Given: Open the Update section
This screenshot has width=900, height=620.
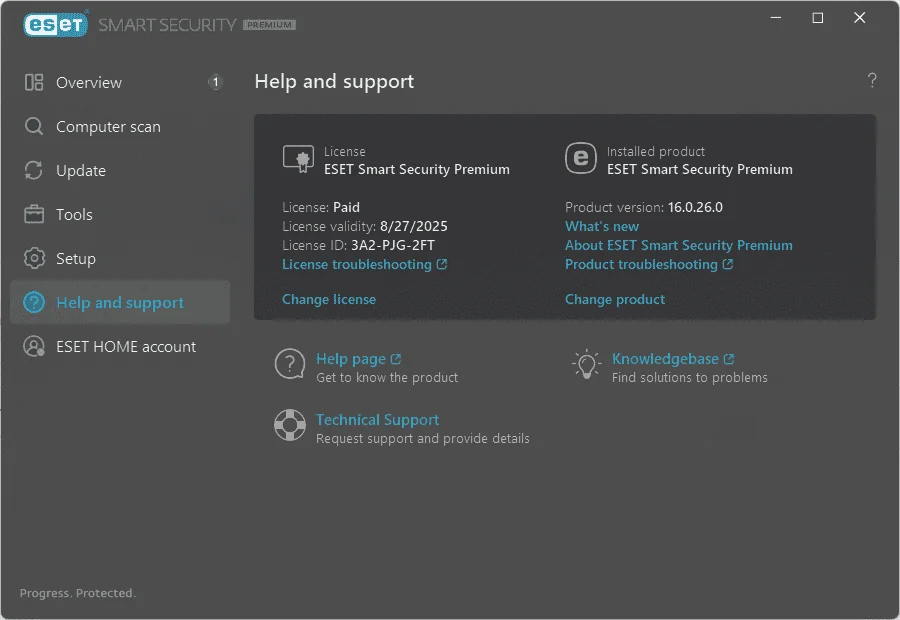Looking at the screenshot, I should pyautogui.click(x=120, y=170).
